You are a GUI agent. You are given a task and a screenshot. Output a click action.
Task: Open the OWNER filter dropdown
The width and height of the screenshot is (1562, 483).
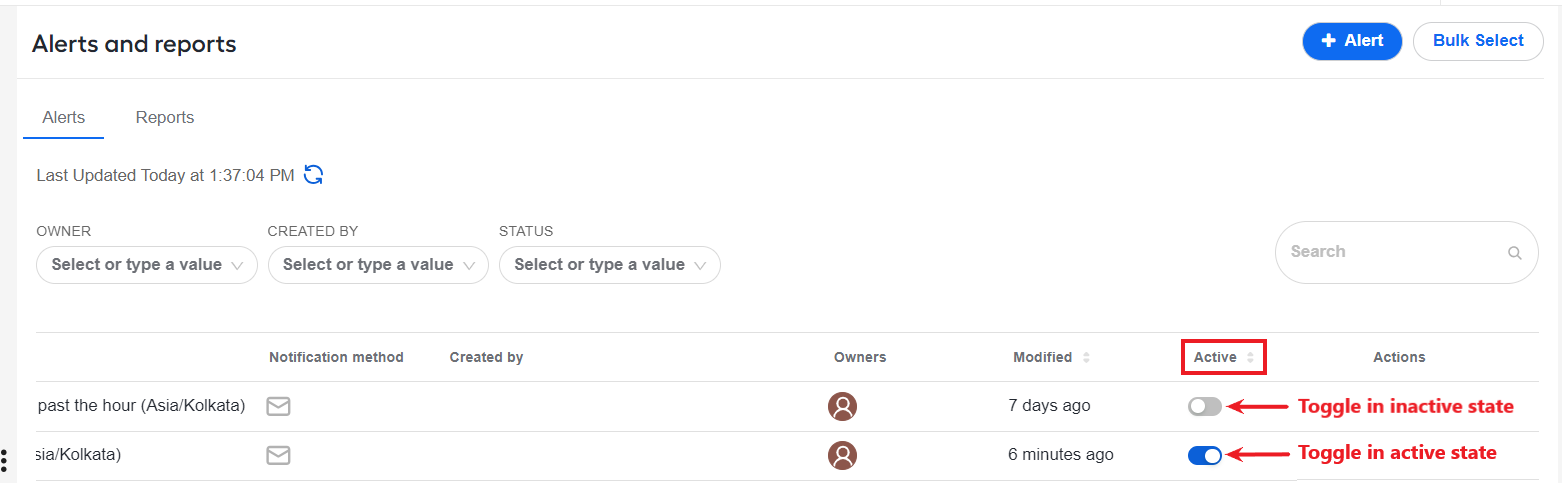147,265
